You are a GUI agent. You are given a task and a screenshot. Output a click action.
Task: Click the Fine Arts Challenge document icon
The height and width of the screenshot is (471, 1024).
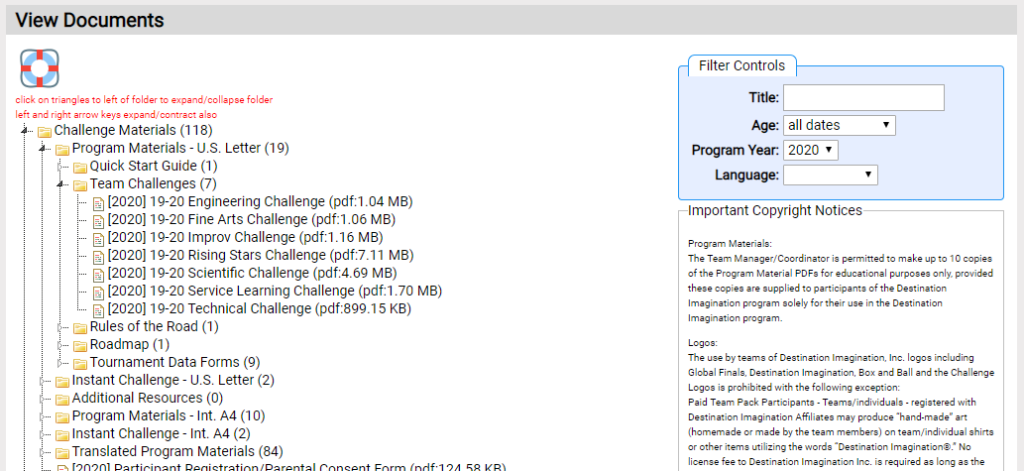[x=98, y=220]
